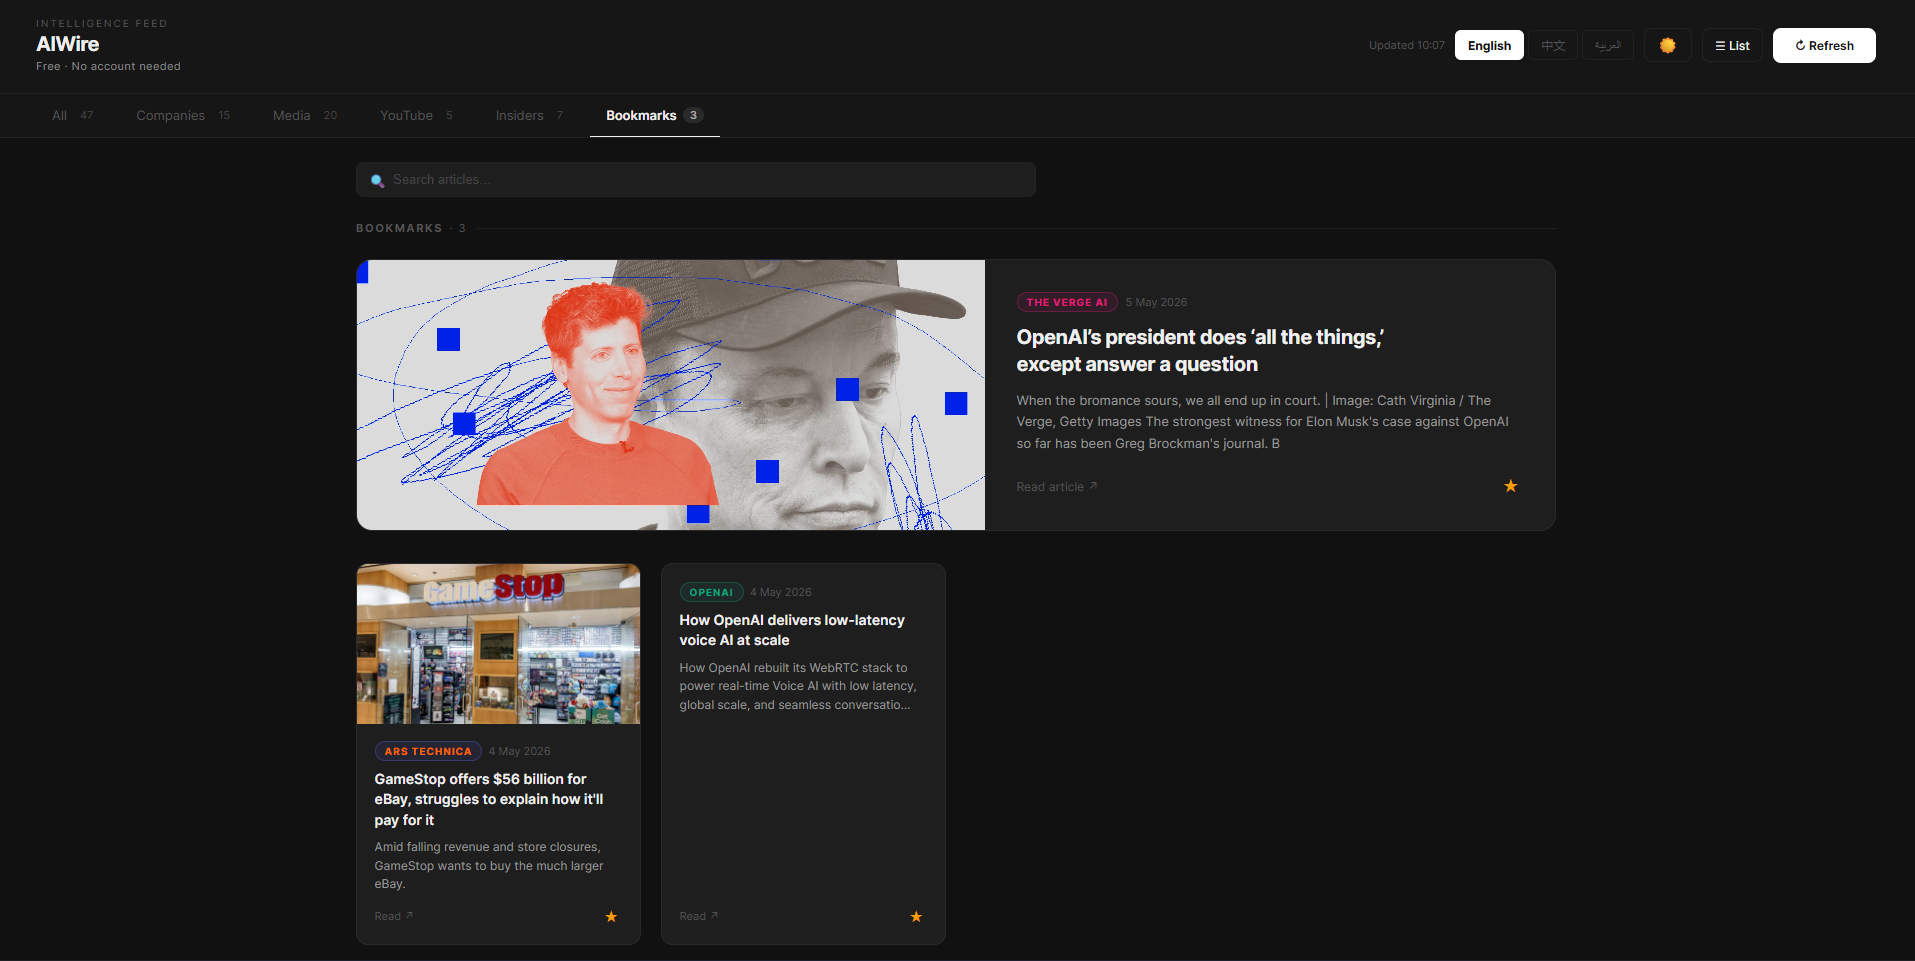The image size is (1915, 961).
Task: Show the YouTube tab
Action: coord(416,115)
